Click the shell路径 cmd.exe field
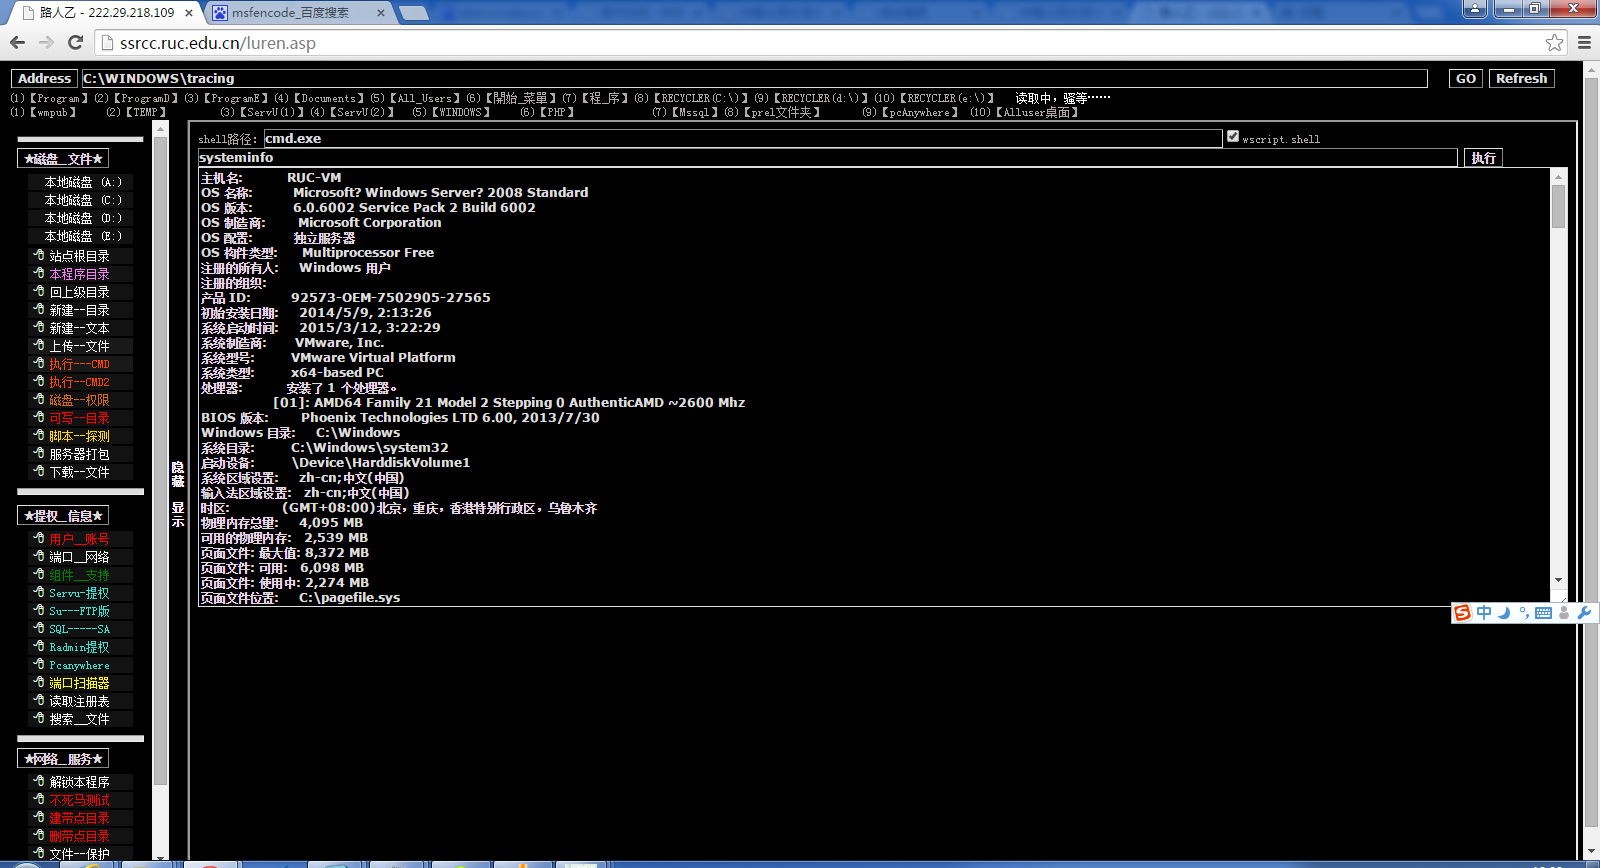 [x=743, y=138]
